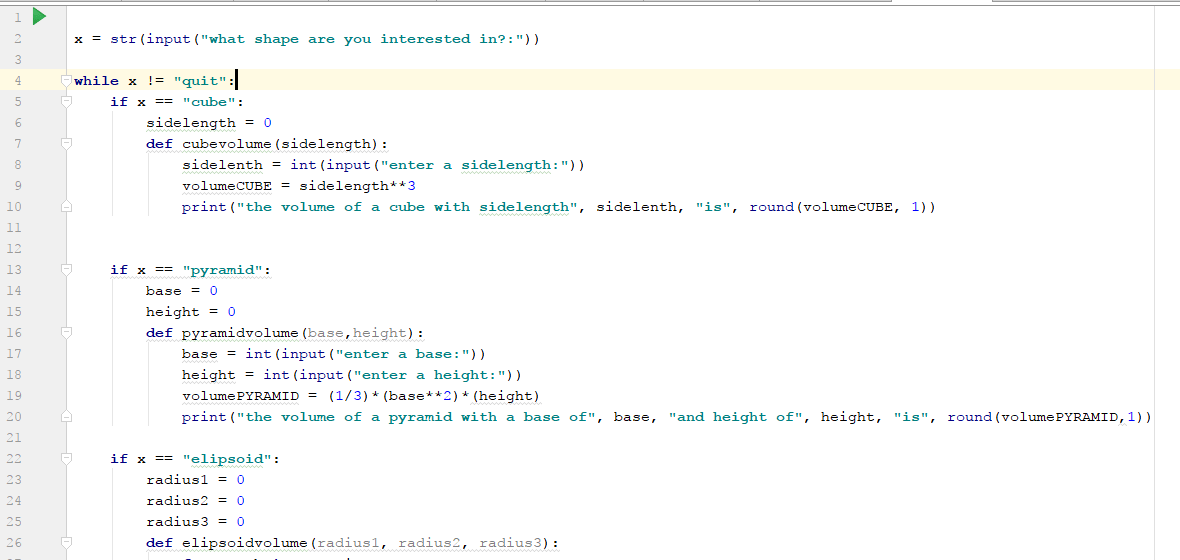
Task: Fold the 'def cubevolume' function
Action: [67, 142]
